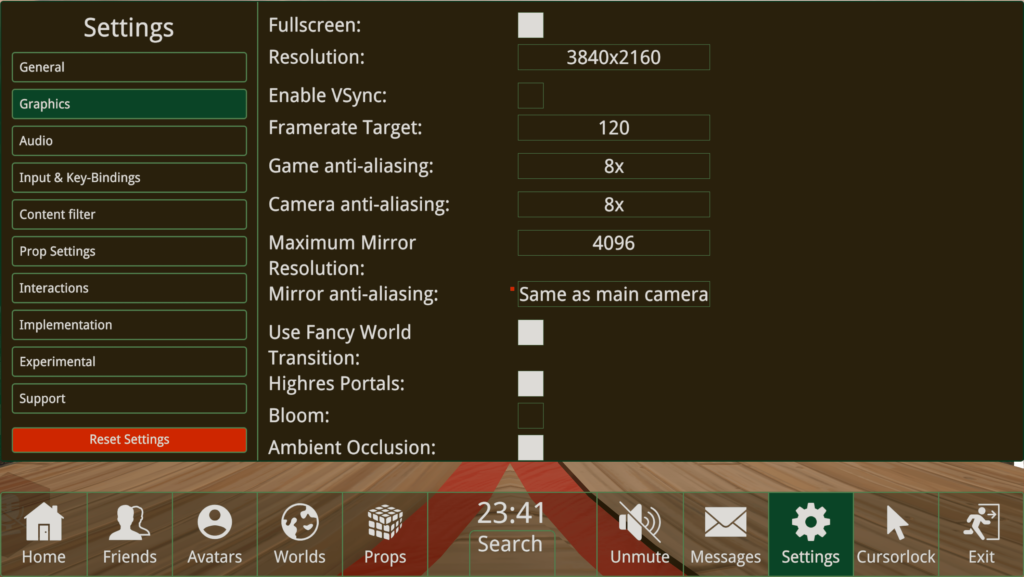1024x577 pixels.
Task: Open Mirror anti-aliasing Same as main camera dropdown
Action: click(x=614, y=294)
